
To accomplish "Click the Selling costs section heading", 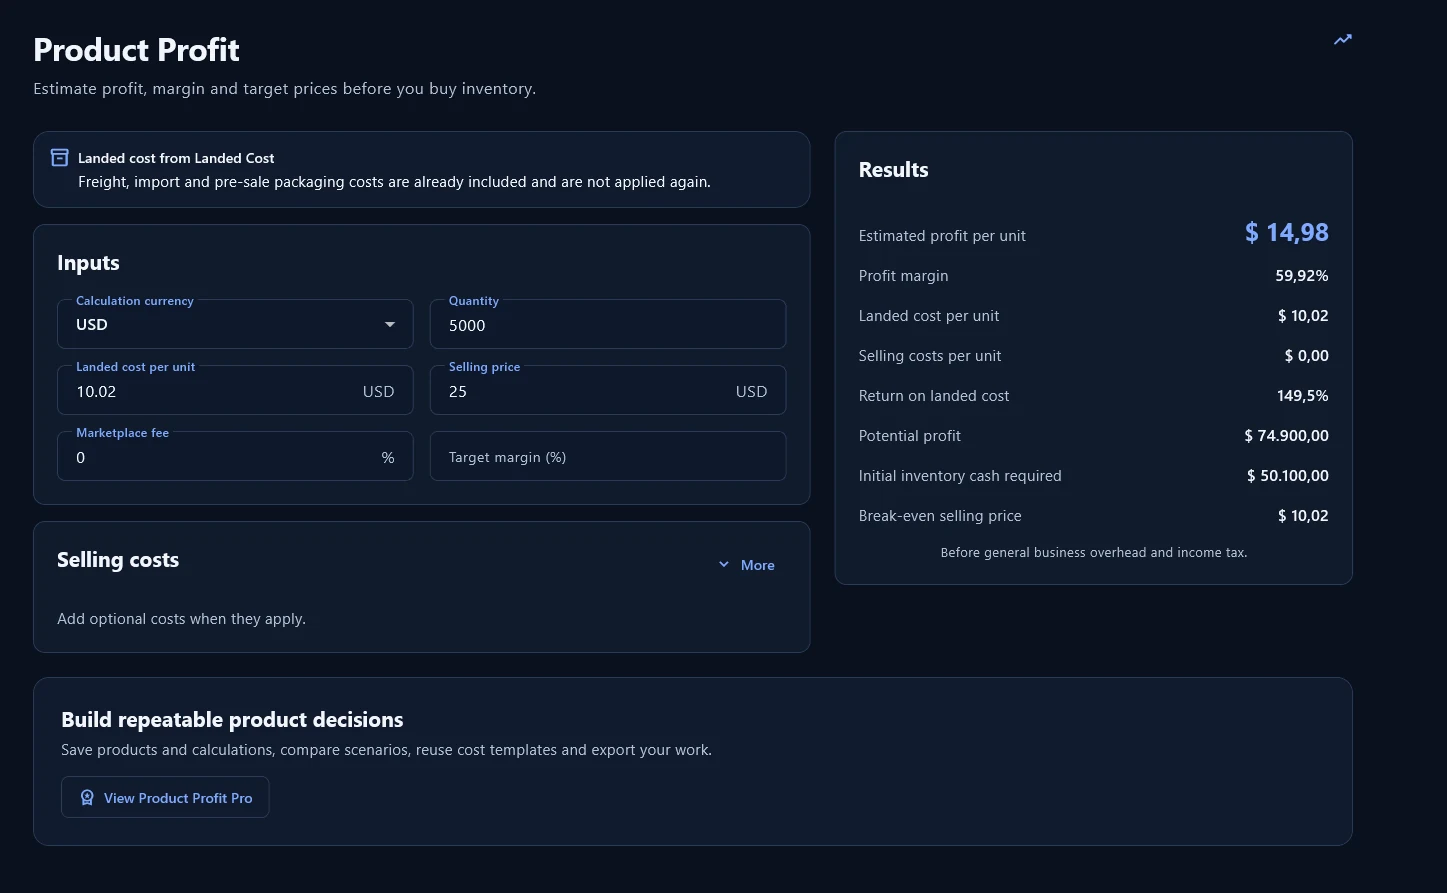I will (x=118, y=560).
